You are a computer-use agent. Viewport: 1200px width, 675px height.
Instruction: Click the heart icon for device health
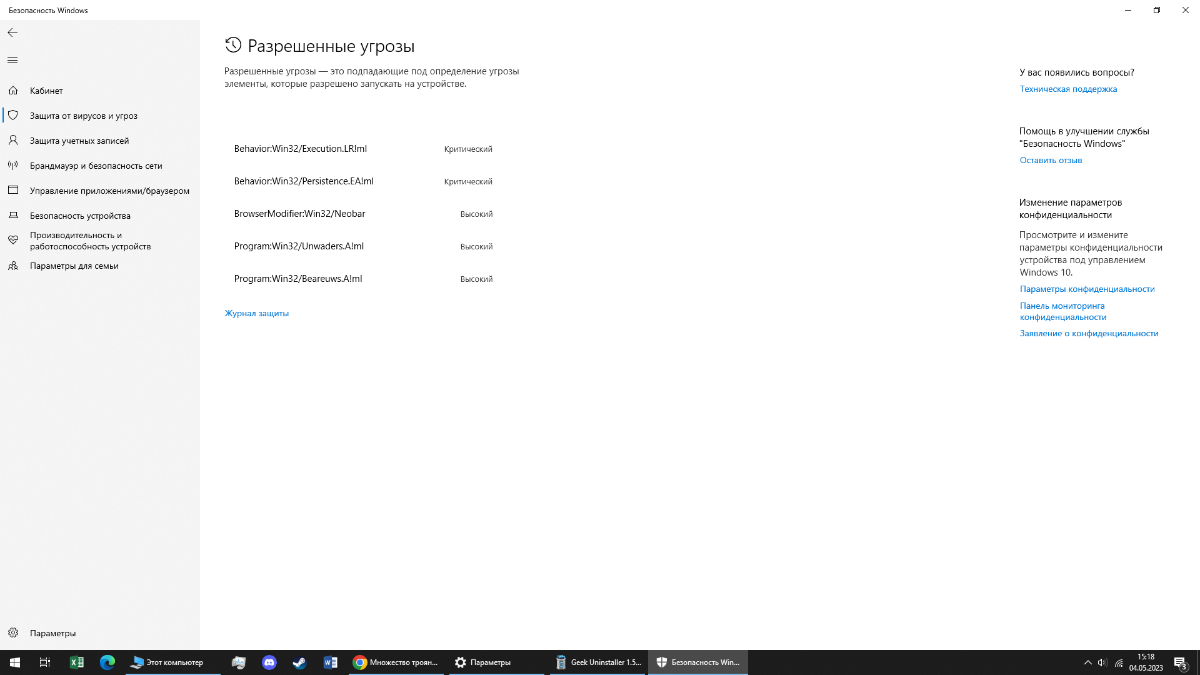pyautogui.click(x=13, y=240)
